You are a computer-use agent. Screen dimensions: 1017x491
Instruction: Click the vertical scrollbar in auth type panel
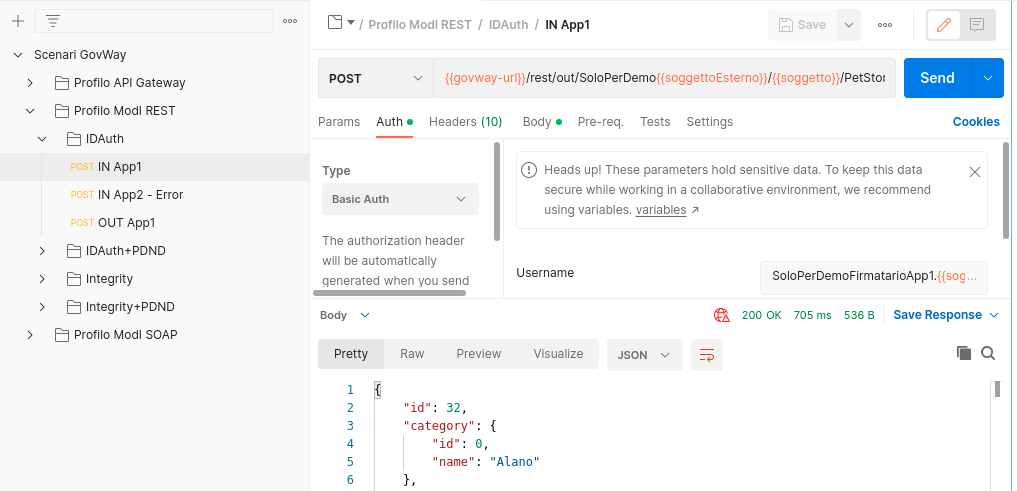click(497, 191)
